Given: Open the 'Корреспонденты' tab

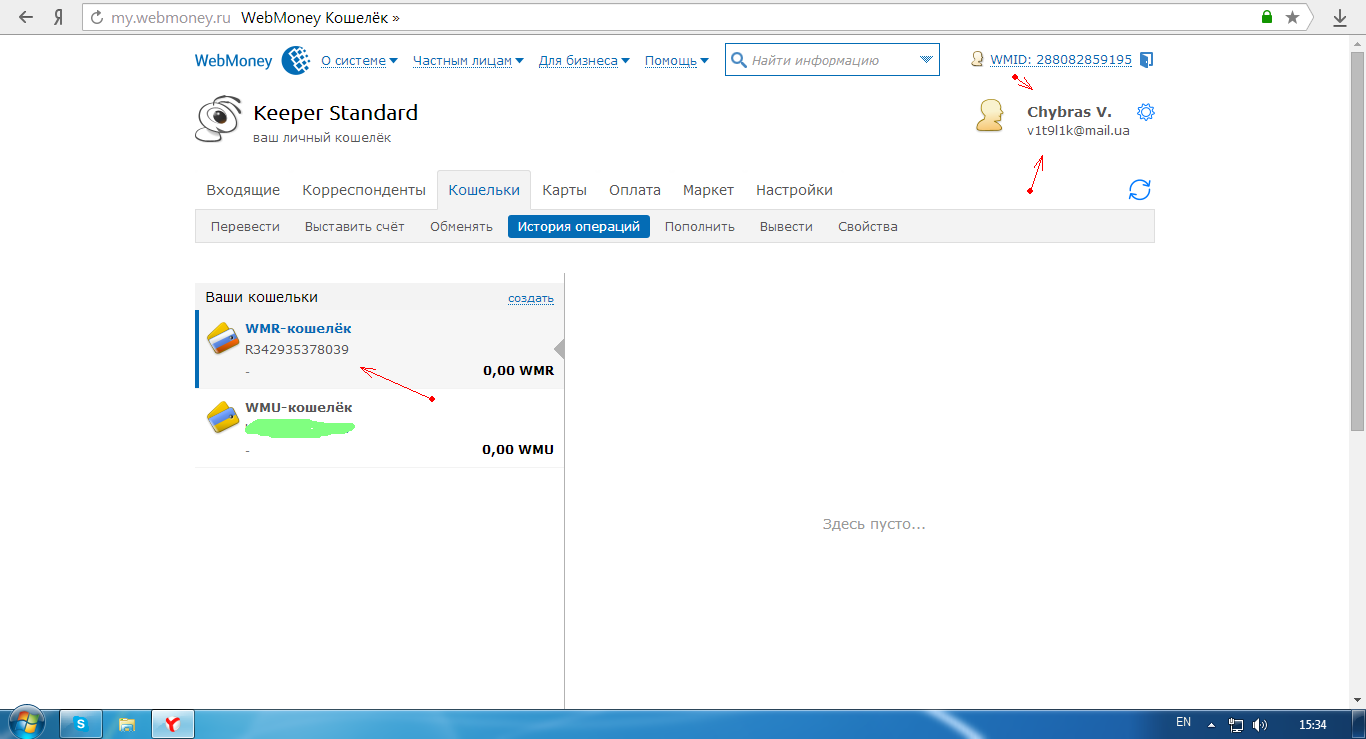Looking at the screenshot, I should 364,190.
